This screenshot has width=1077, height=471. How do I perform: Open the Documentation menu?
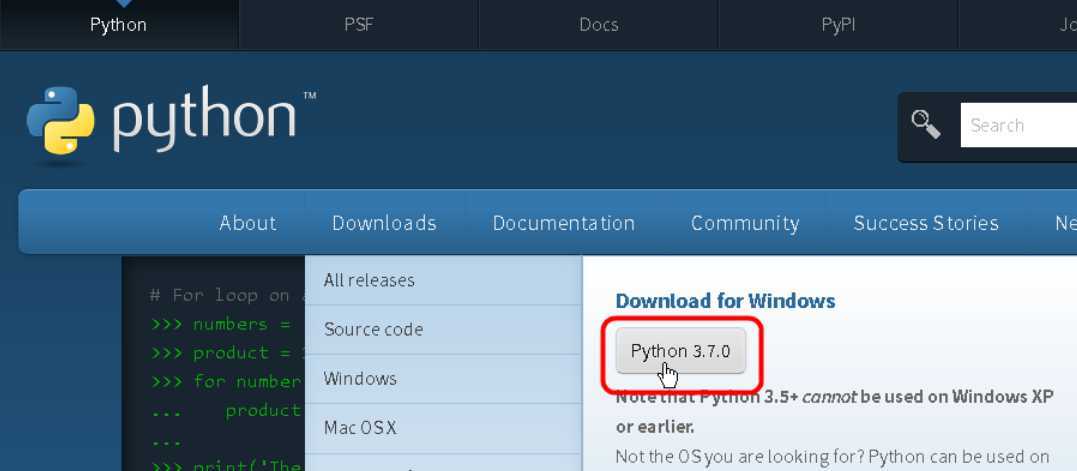(x=563, y=222)
